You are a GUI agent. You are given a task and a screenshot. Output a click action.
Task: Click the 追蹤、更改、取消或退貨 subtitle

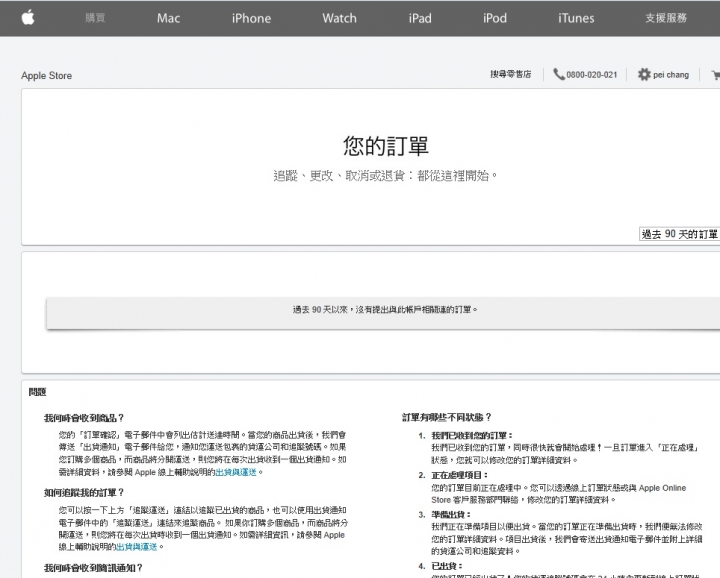385,175
